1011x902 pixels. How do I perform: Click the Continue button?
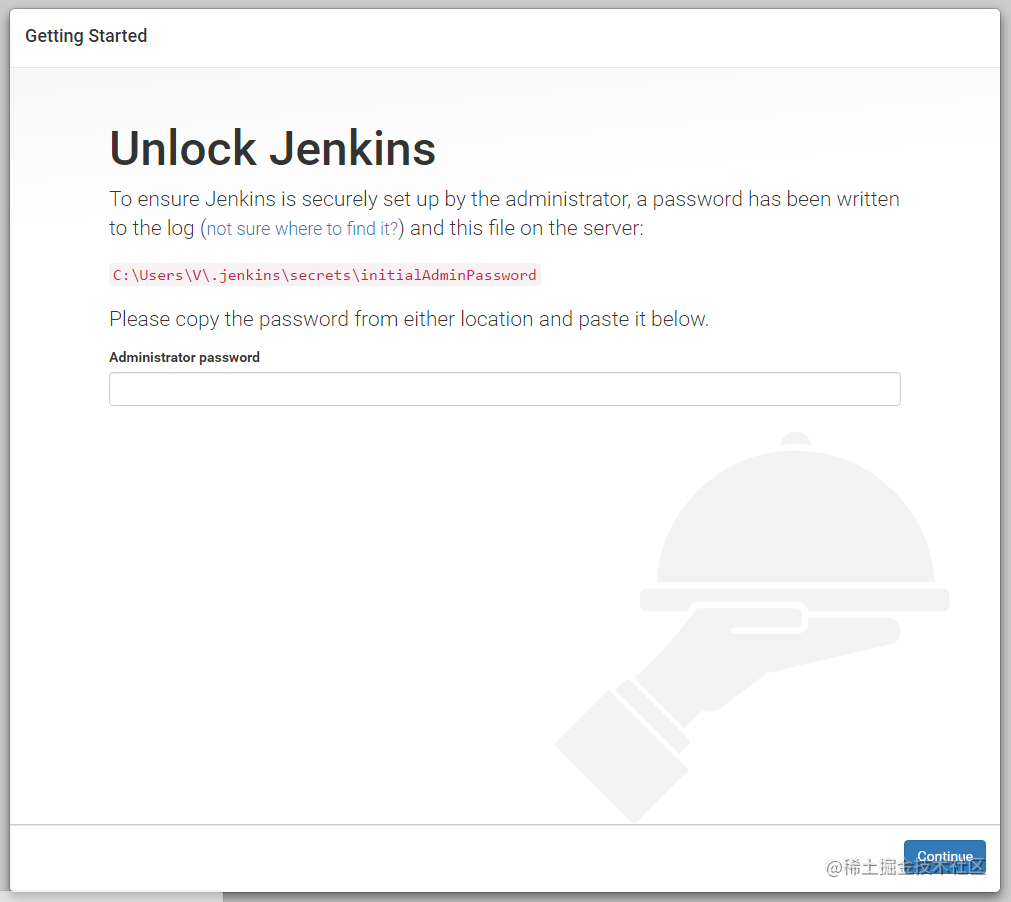click(x=944, y=856)
